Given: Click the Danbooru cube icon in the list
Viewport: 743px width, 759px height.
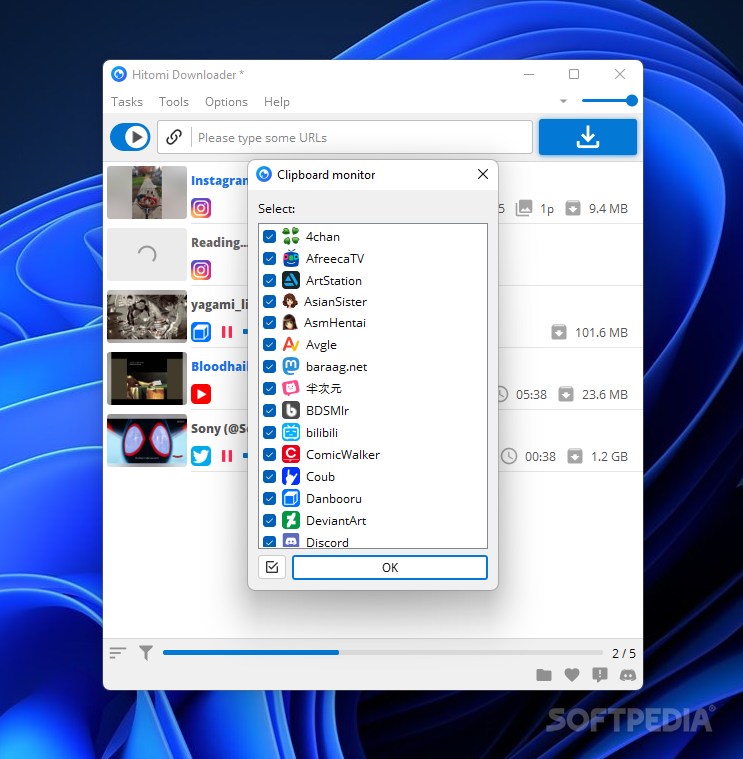Looking at the screenshot, I should point(290,498).
